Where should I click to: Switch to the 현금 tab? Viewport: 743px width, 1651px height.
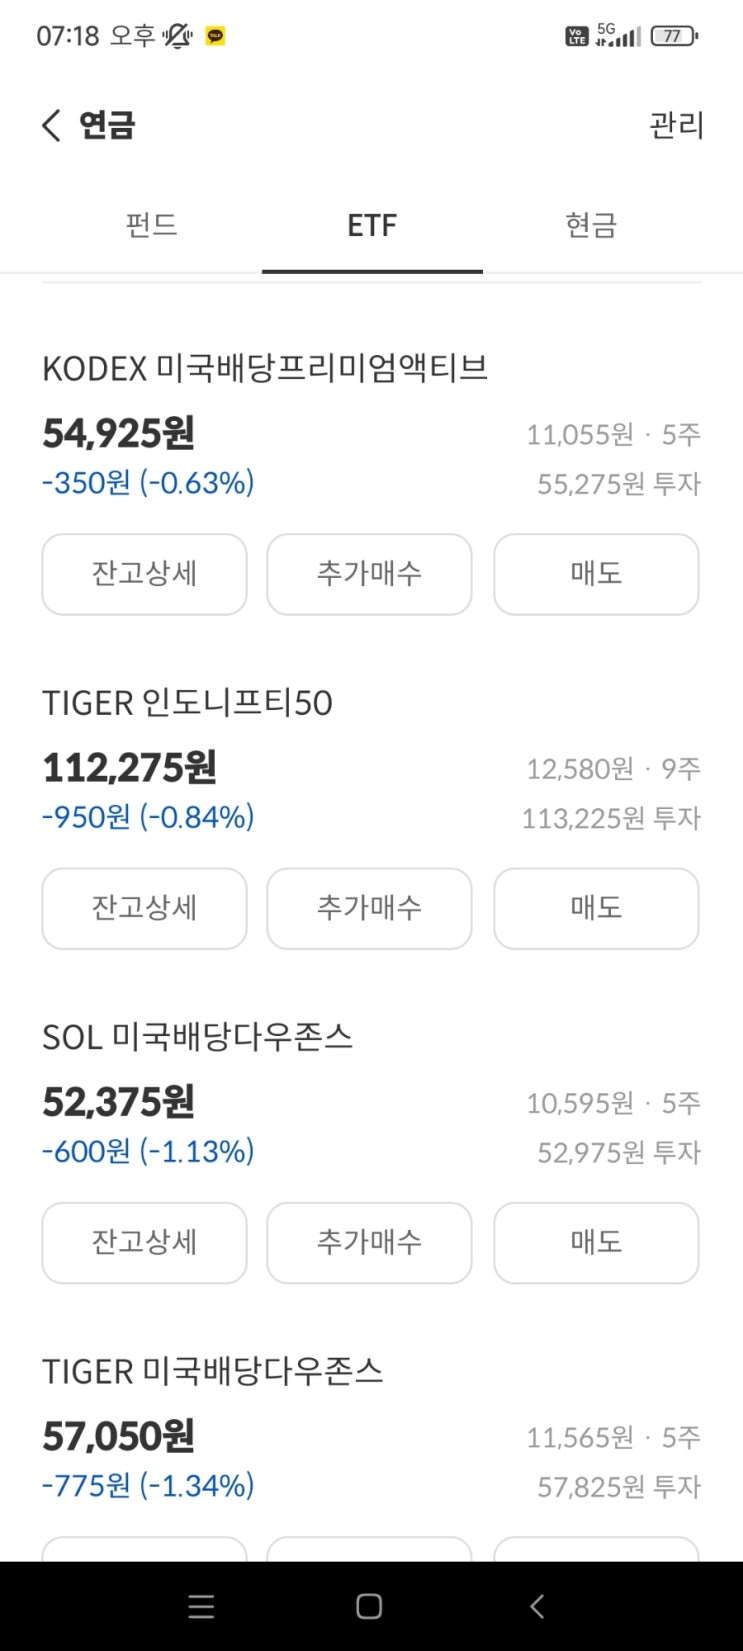(591, 225)
